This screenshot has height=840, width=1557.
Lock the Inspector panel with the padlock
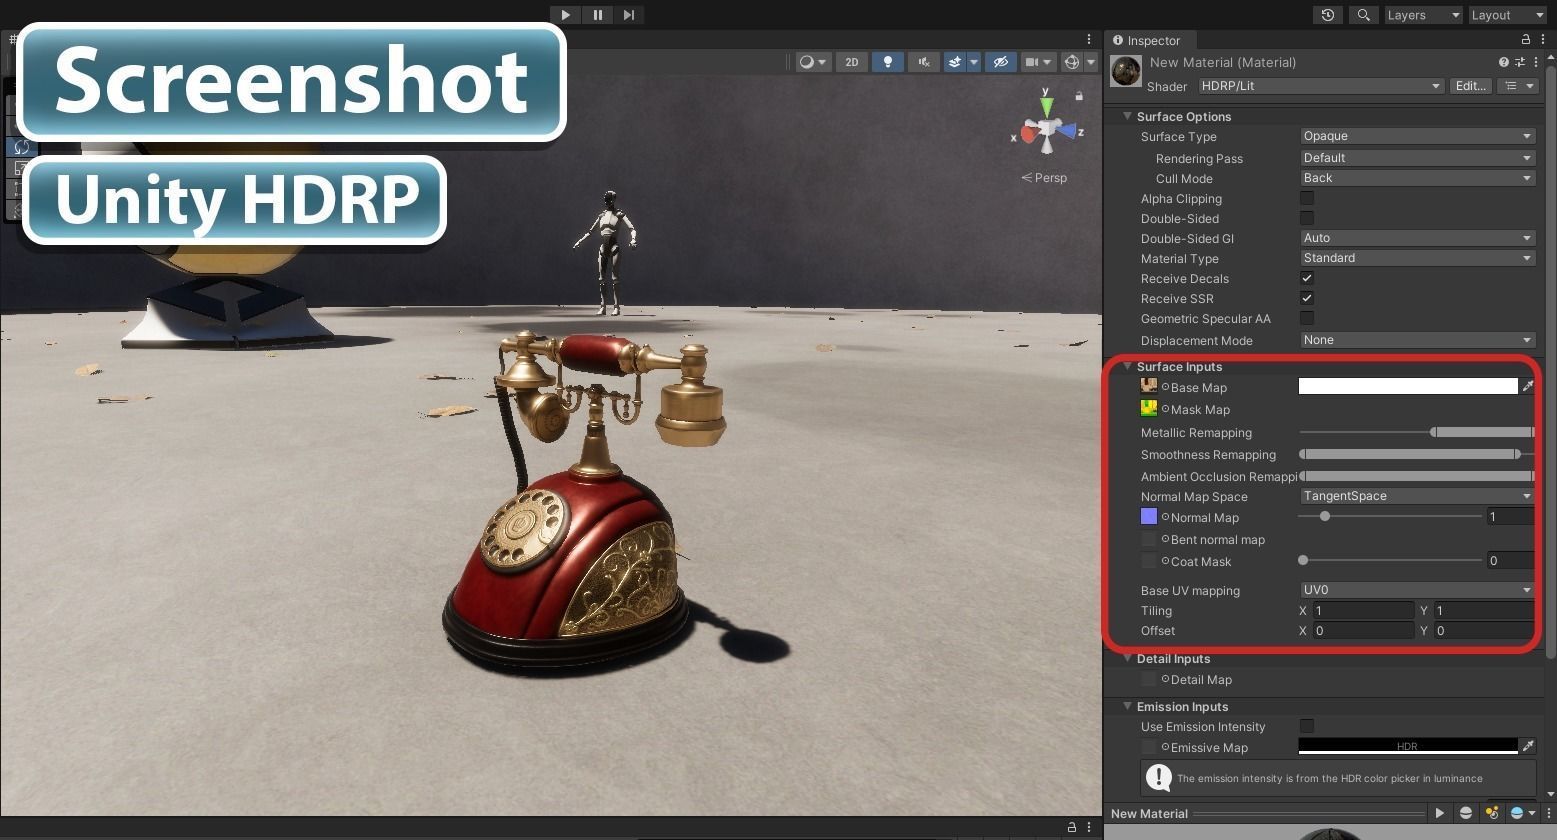[x=1526, y=40]
